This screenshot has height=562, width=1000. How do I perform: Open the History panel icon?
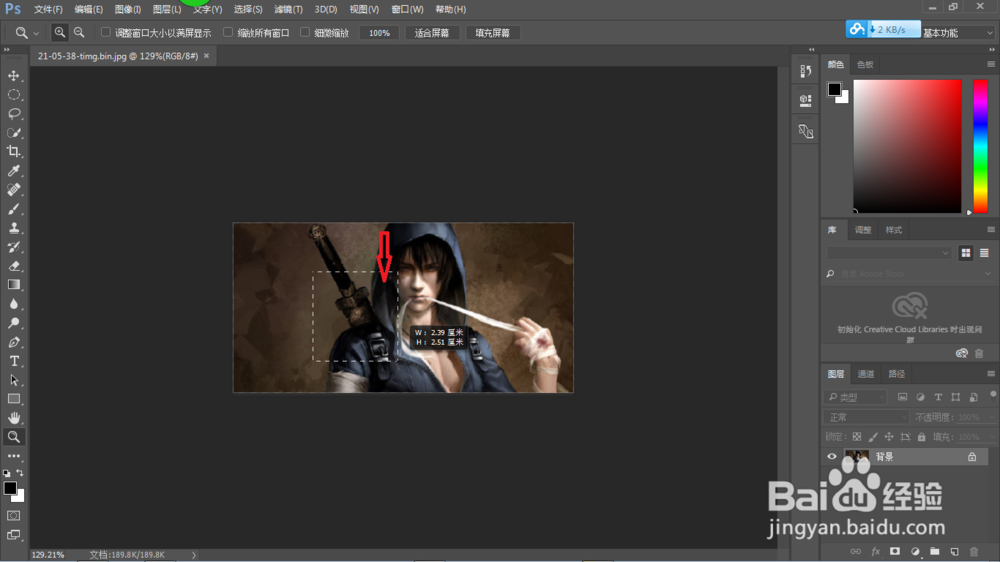coord(805,71)
